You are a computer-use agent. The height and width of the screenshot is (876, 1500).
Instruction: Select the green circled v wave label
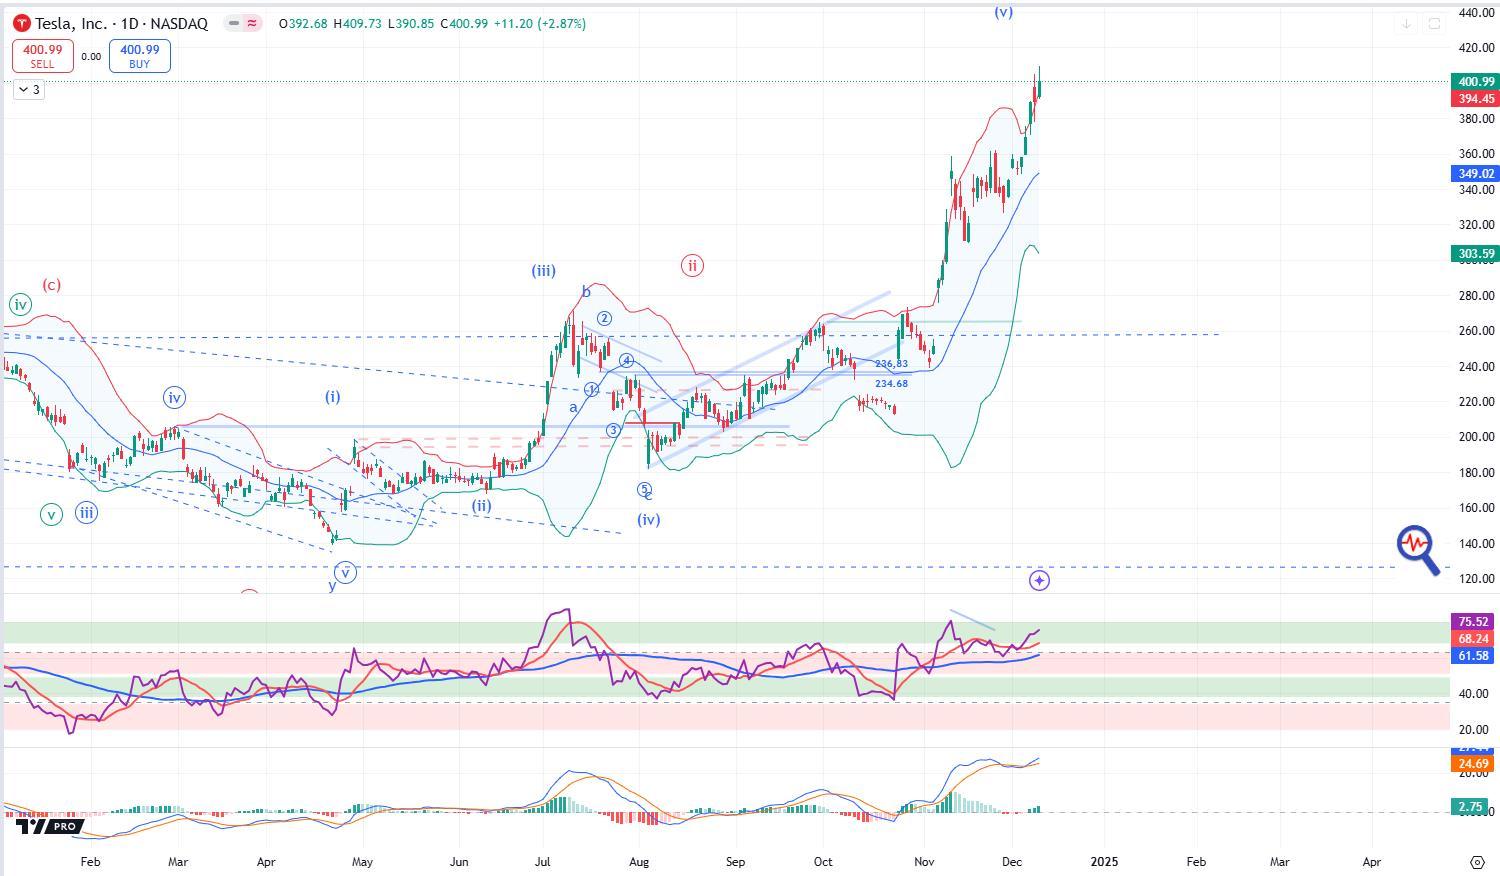[x=51, y=515]
